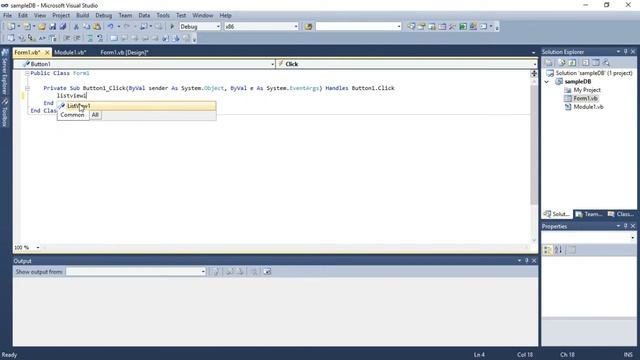This screenshot has width=640, height=360.
Task: Undo the last action via the toolbar
Action: [x=111, y=27]
